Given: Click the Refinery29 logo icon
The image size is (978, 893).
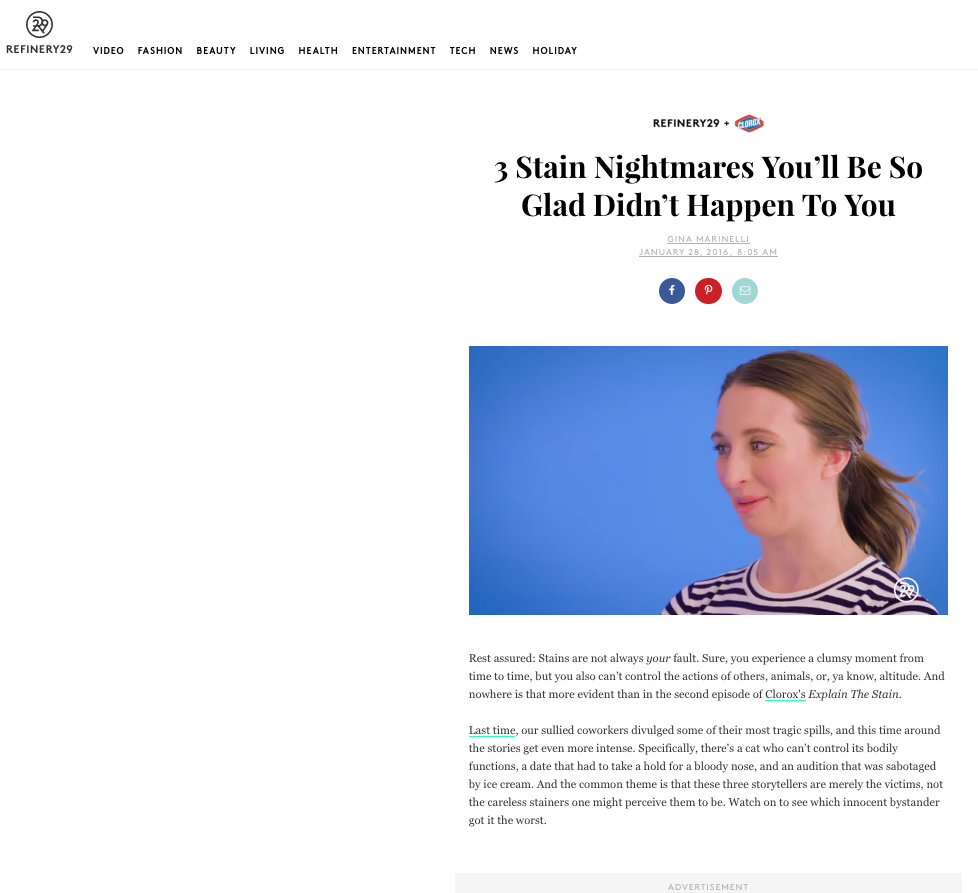Looking at the screenshot, I should tap(39, 24).
